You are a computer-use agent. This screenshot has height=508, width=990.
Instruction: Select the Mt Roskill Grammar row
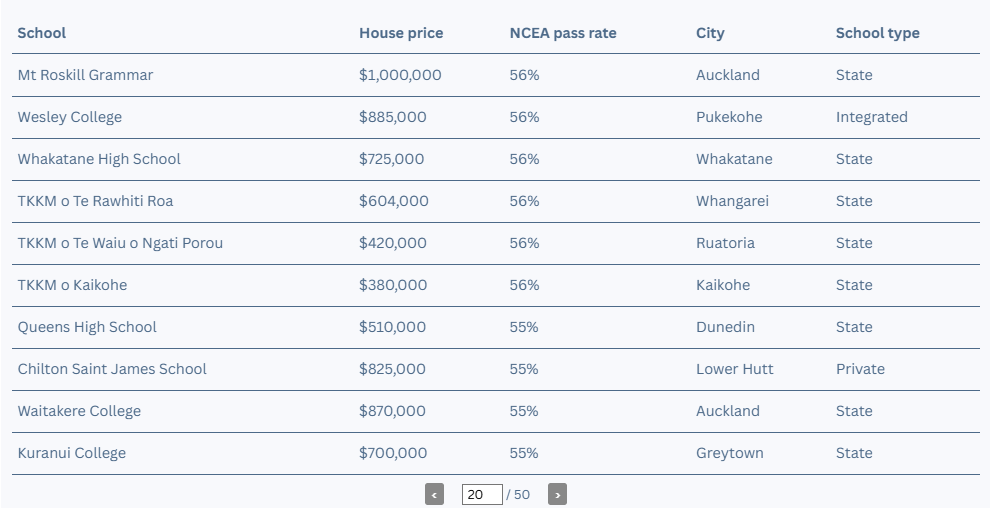click(496, 75)
